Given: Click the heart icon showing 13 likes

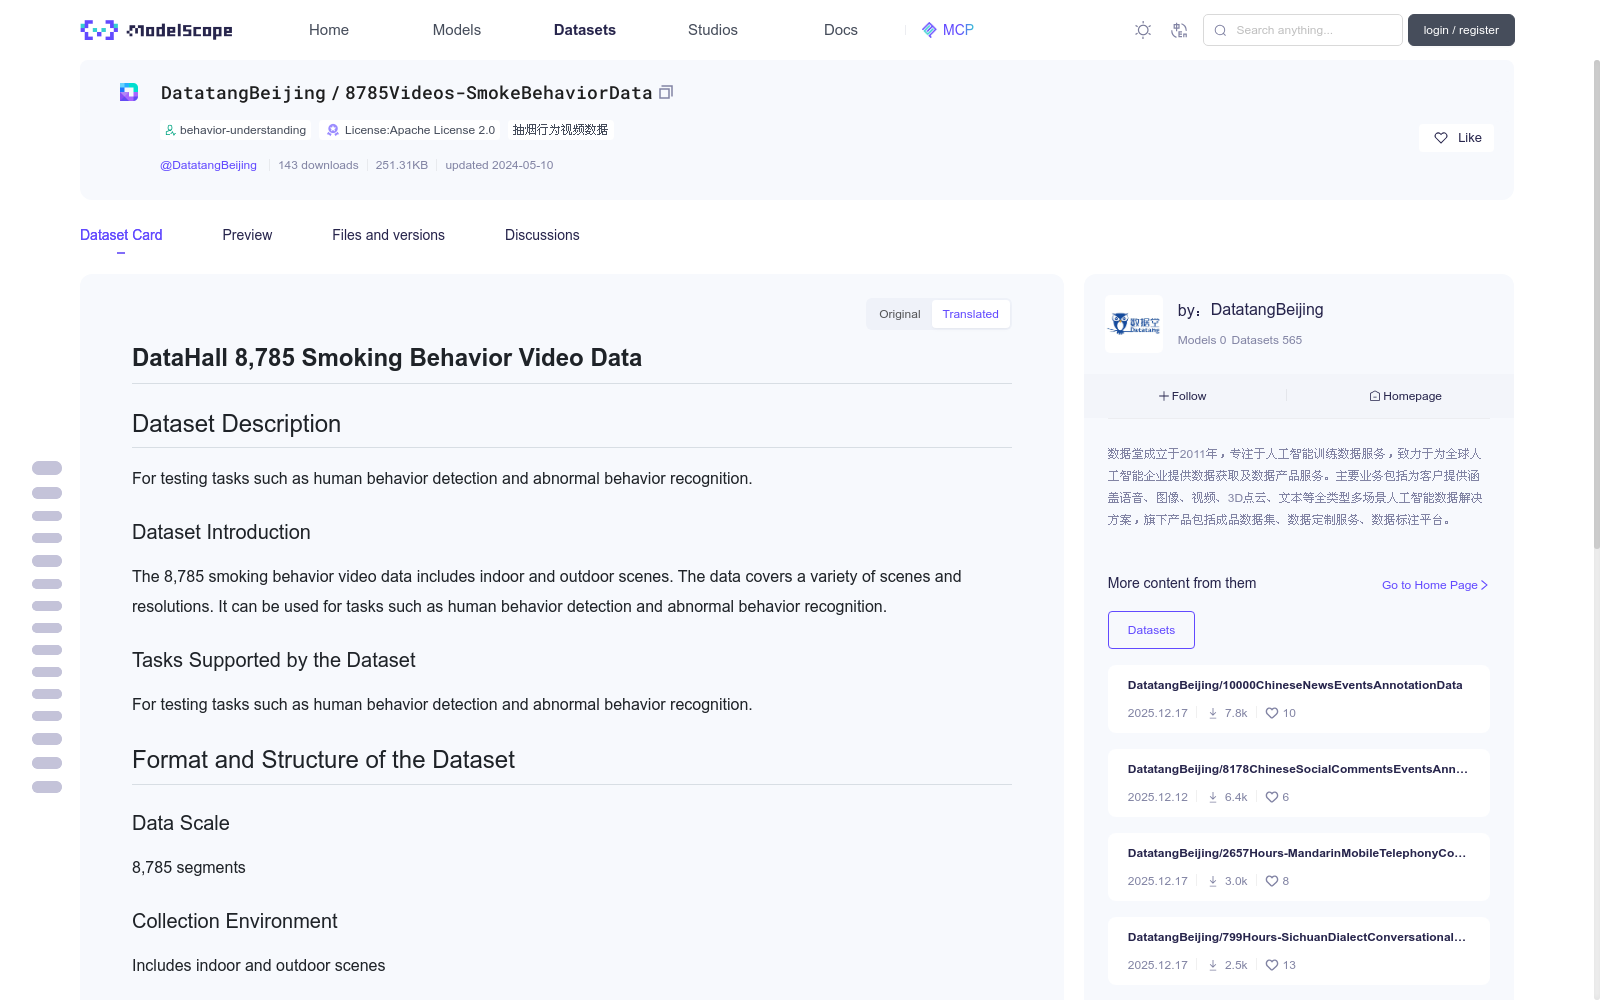Looking at the screenshot, I should pos(1272,965).
